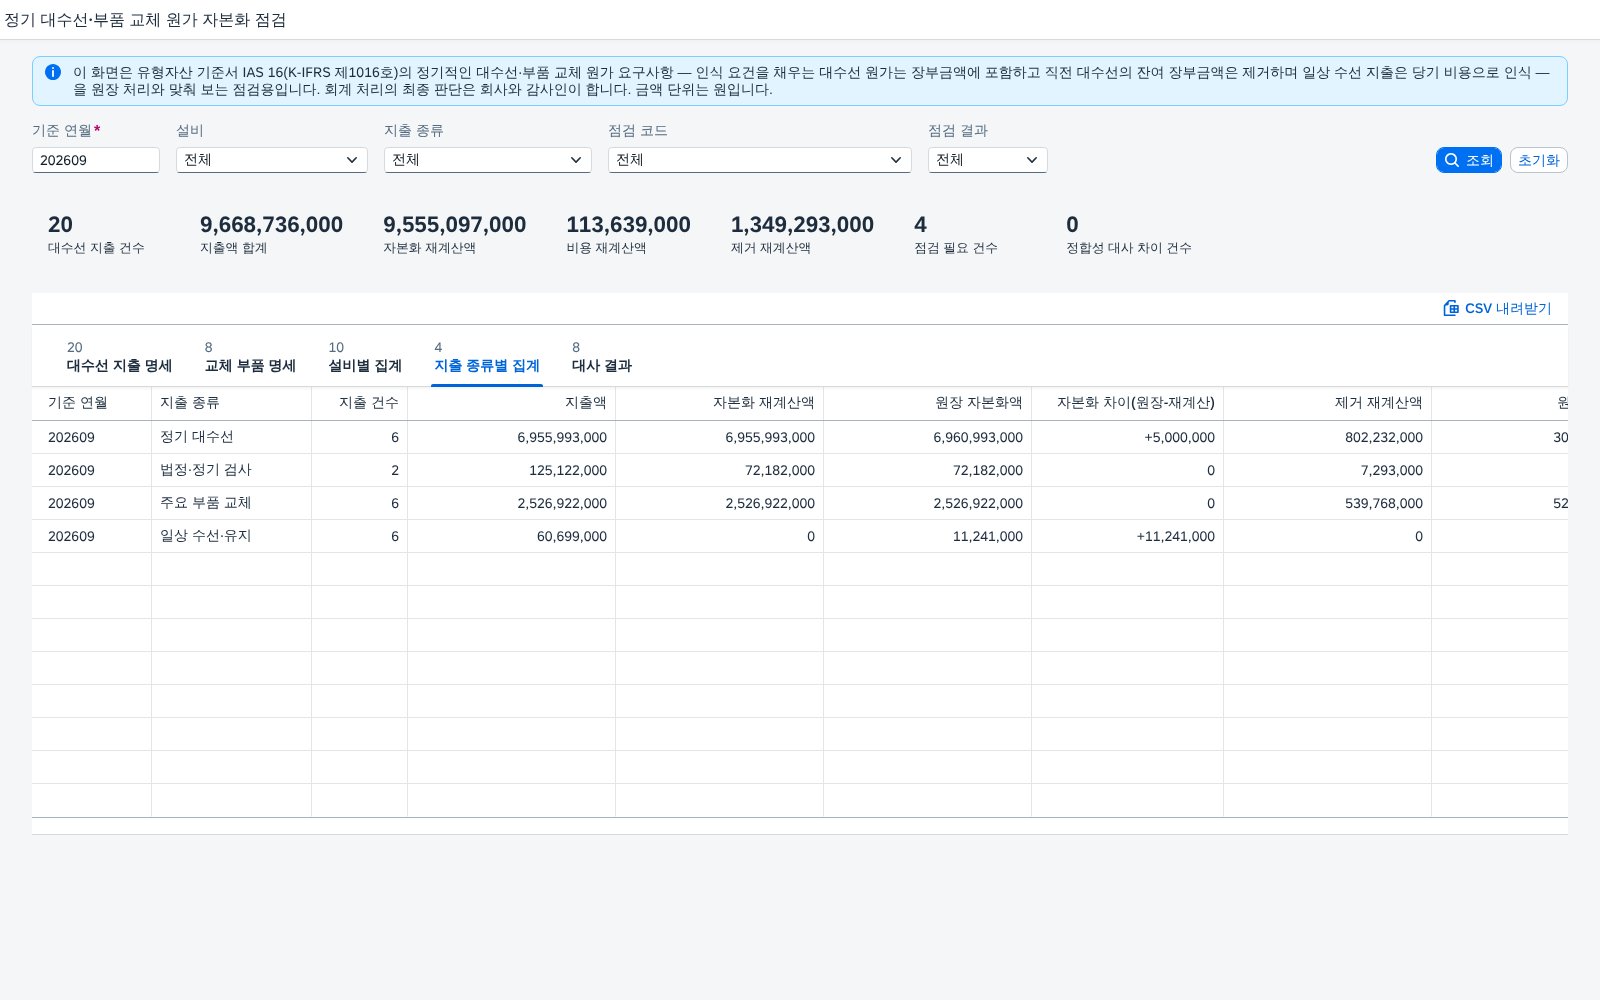Click the 초기화 reset button

pos(1538,160)
